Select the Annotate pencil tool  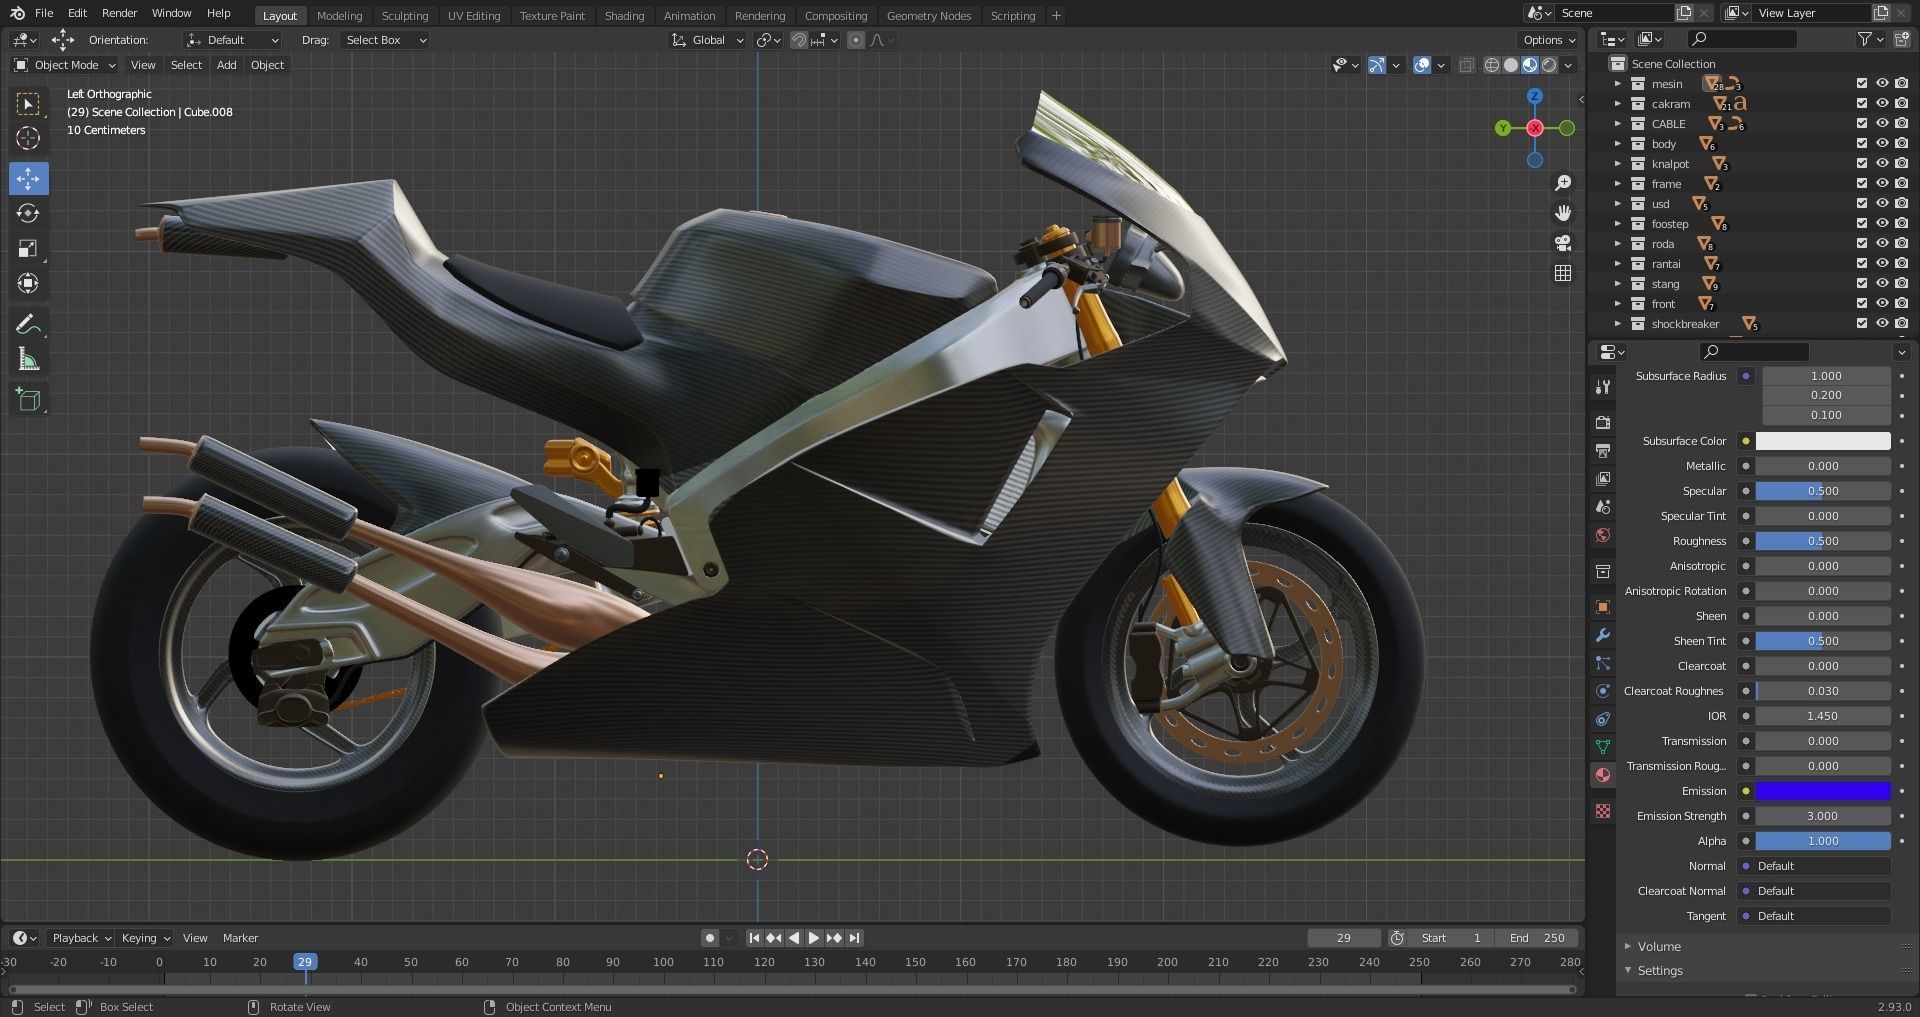point(28,325)
